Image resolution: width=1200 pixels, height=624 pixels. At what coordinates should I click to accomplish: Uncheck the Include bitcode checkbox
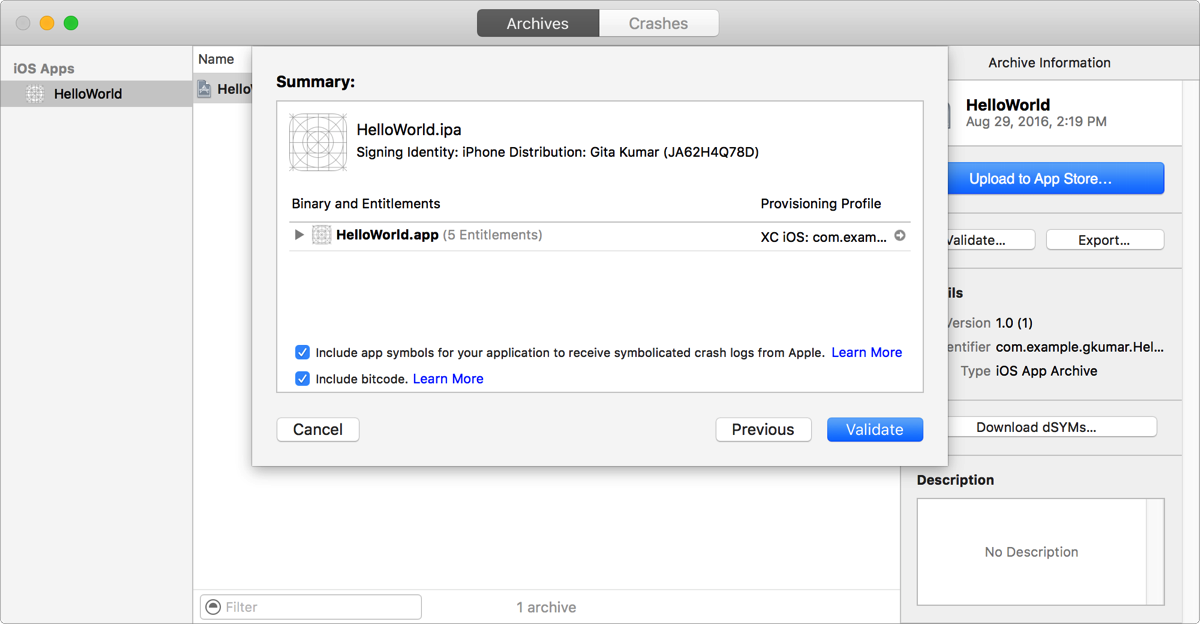click(302, 379)
